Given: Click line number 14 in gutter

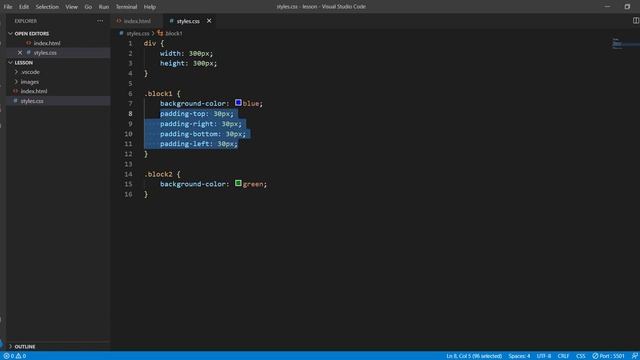Looking at the screenshot, I should (128, 174).
